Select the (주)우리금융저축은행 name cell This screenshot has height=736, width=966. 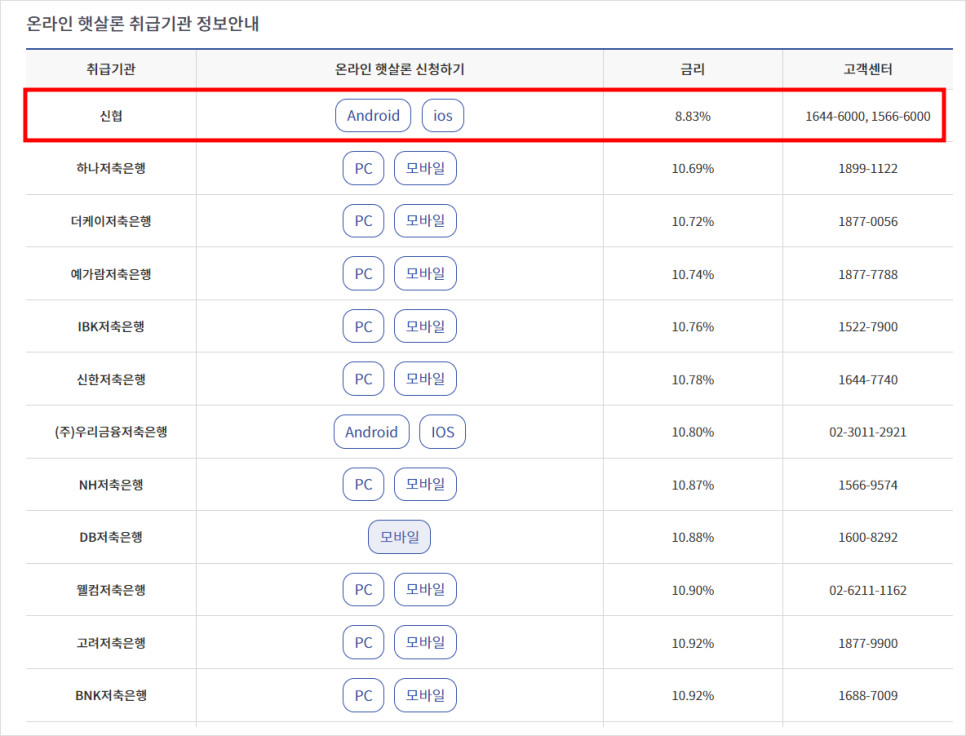pyautogui.click(x=111, y=432)
